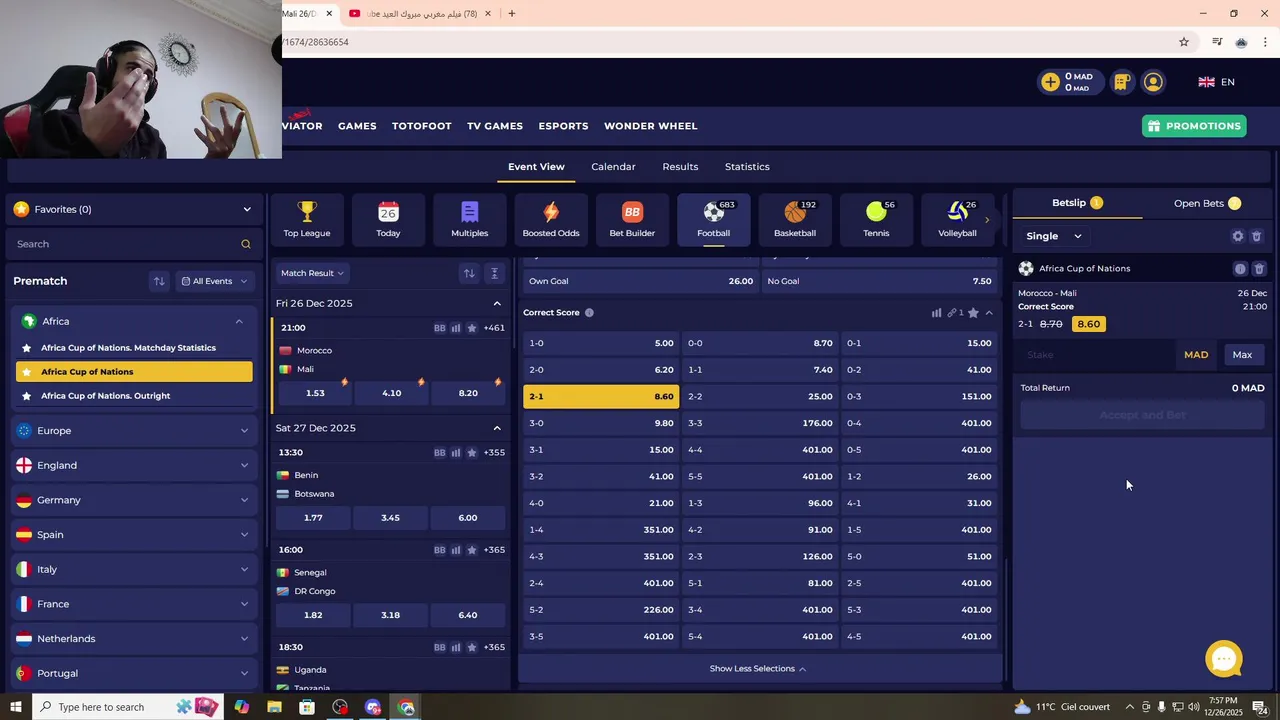Bet Morocco win at 1.53
The image size is (1280, 720).
pyautogui.click(x=315, y=393)
